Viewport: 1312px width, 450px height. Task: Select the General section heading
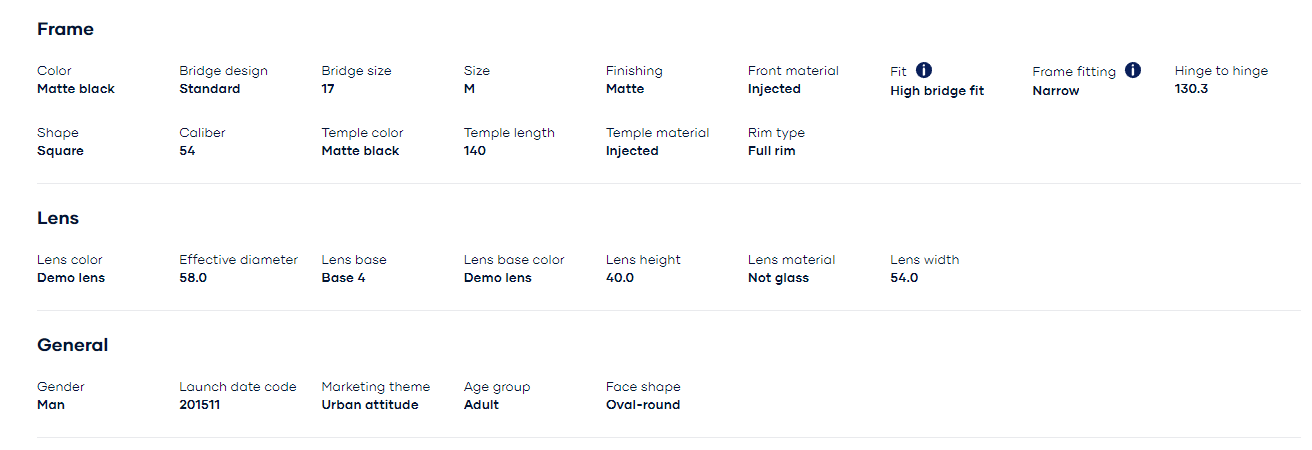point(72,345)
